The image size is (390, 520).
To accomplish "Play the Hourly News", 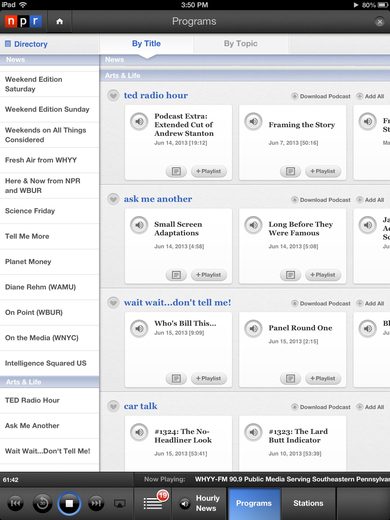I will [200, 503].
